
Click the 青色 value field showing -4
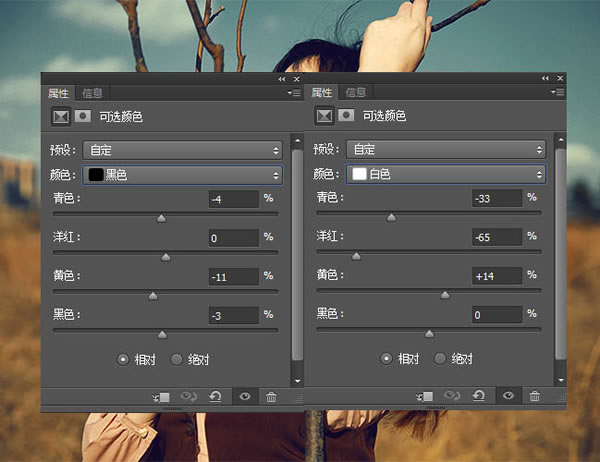(232, 199)
